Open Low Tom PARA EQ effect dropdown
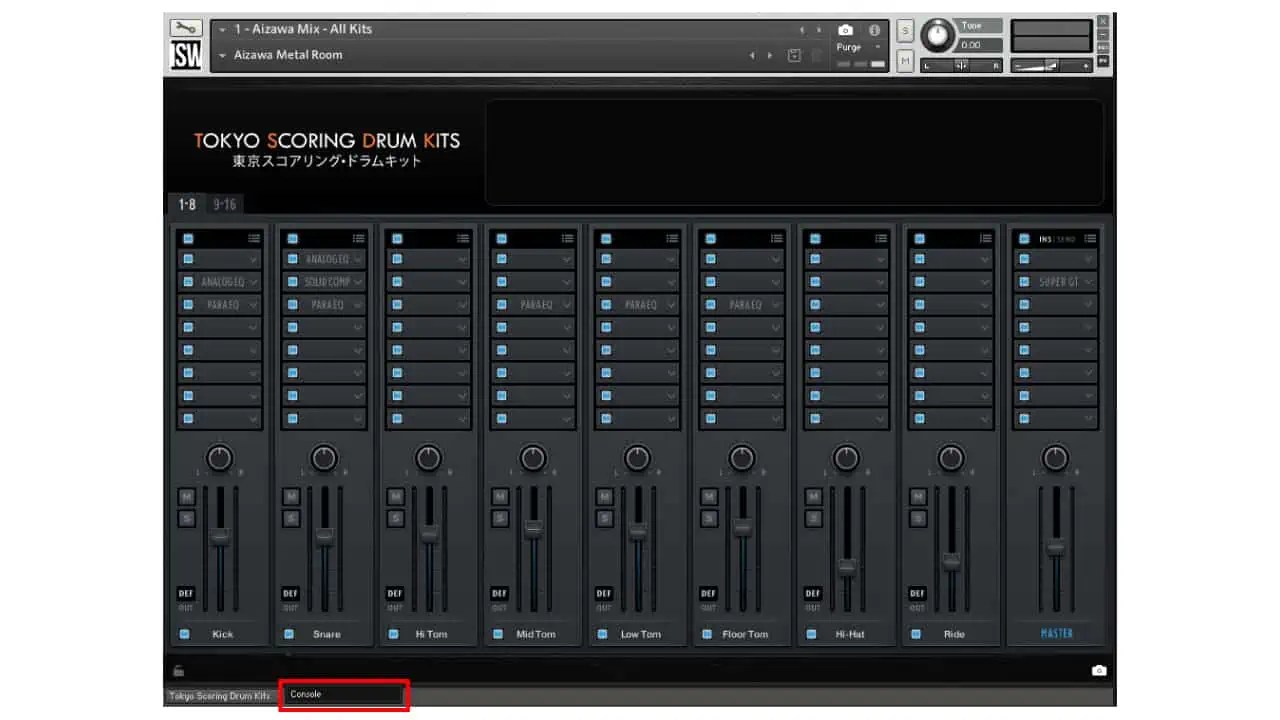The image size is (1280, 720). (x=672, y=304)
